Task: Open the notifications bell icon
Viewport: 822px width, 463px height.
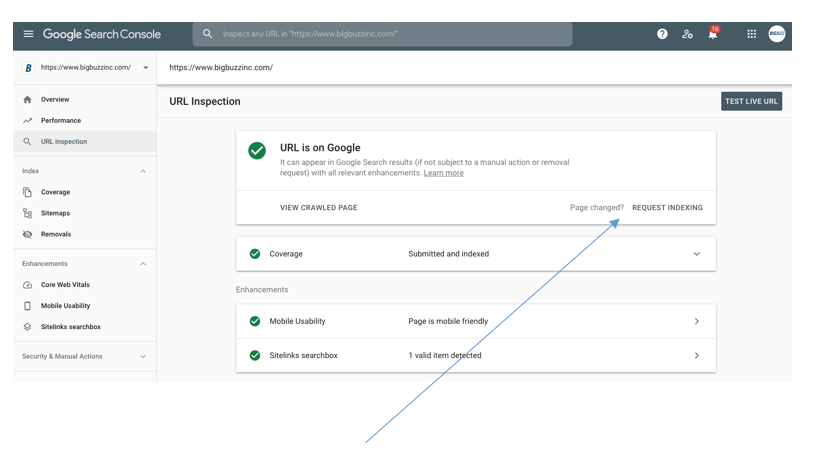Action: click(712, 34)
